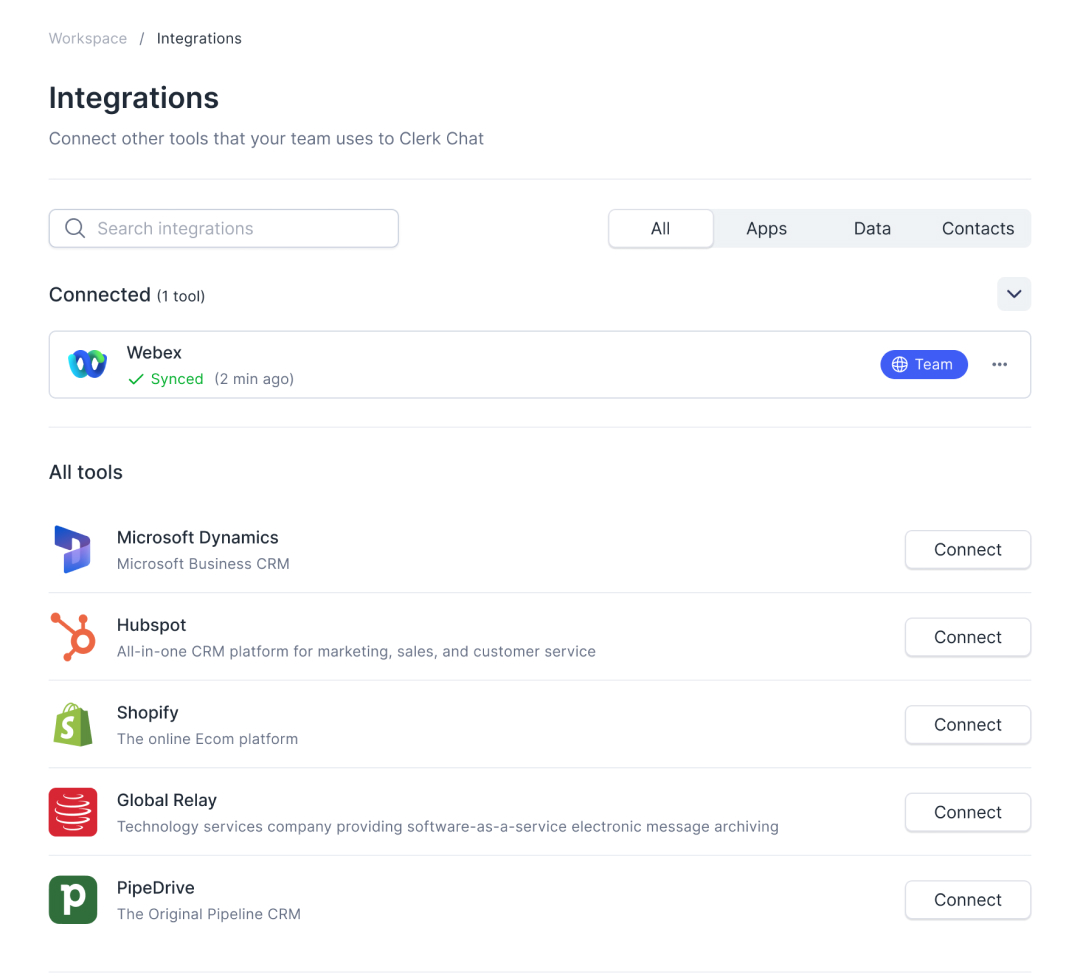Open the Webex three-dot options menu
This screenshot has height=976, width=1080.
click(999, 364)
